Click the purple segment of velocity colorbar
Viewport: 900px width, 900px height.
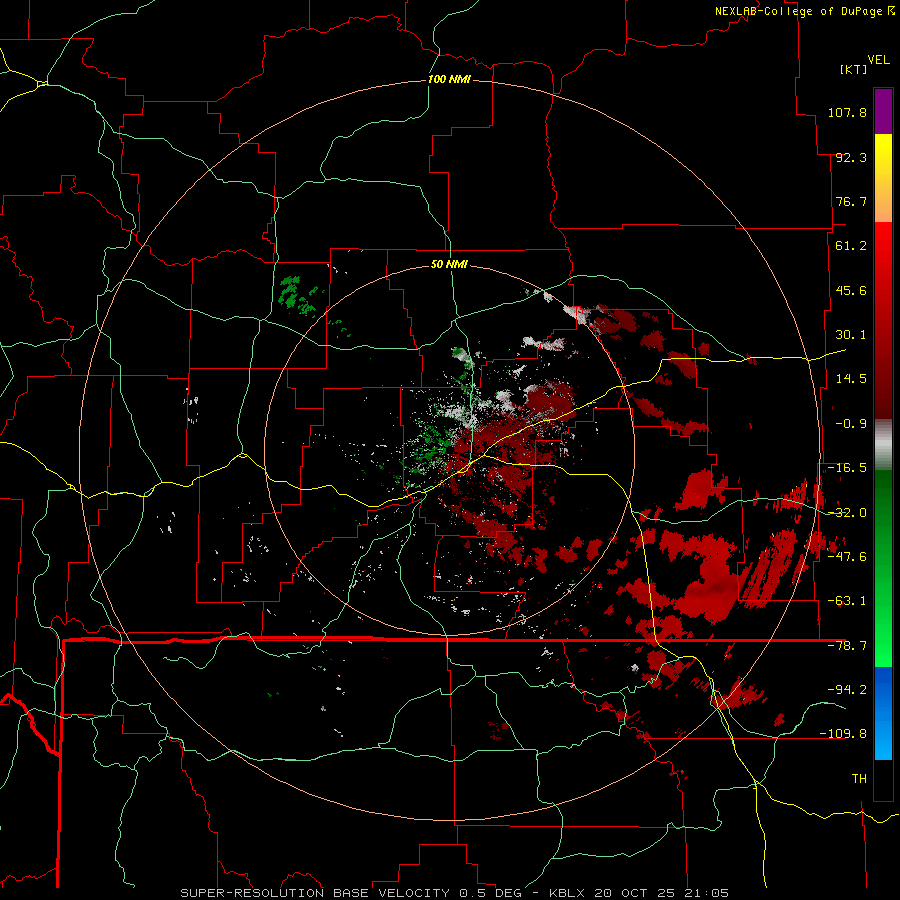(x=883, y=111)
